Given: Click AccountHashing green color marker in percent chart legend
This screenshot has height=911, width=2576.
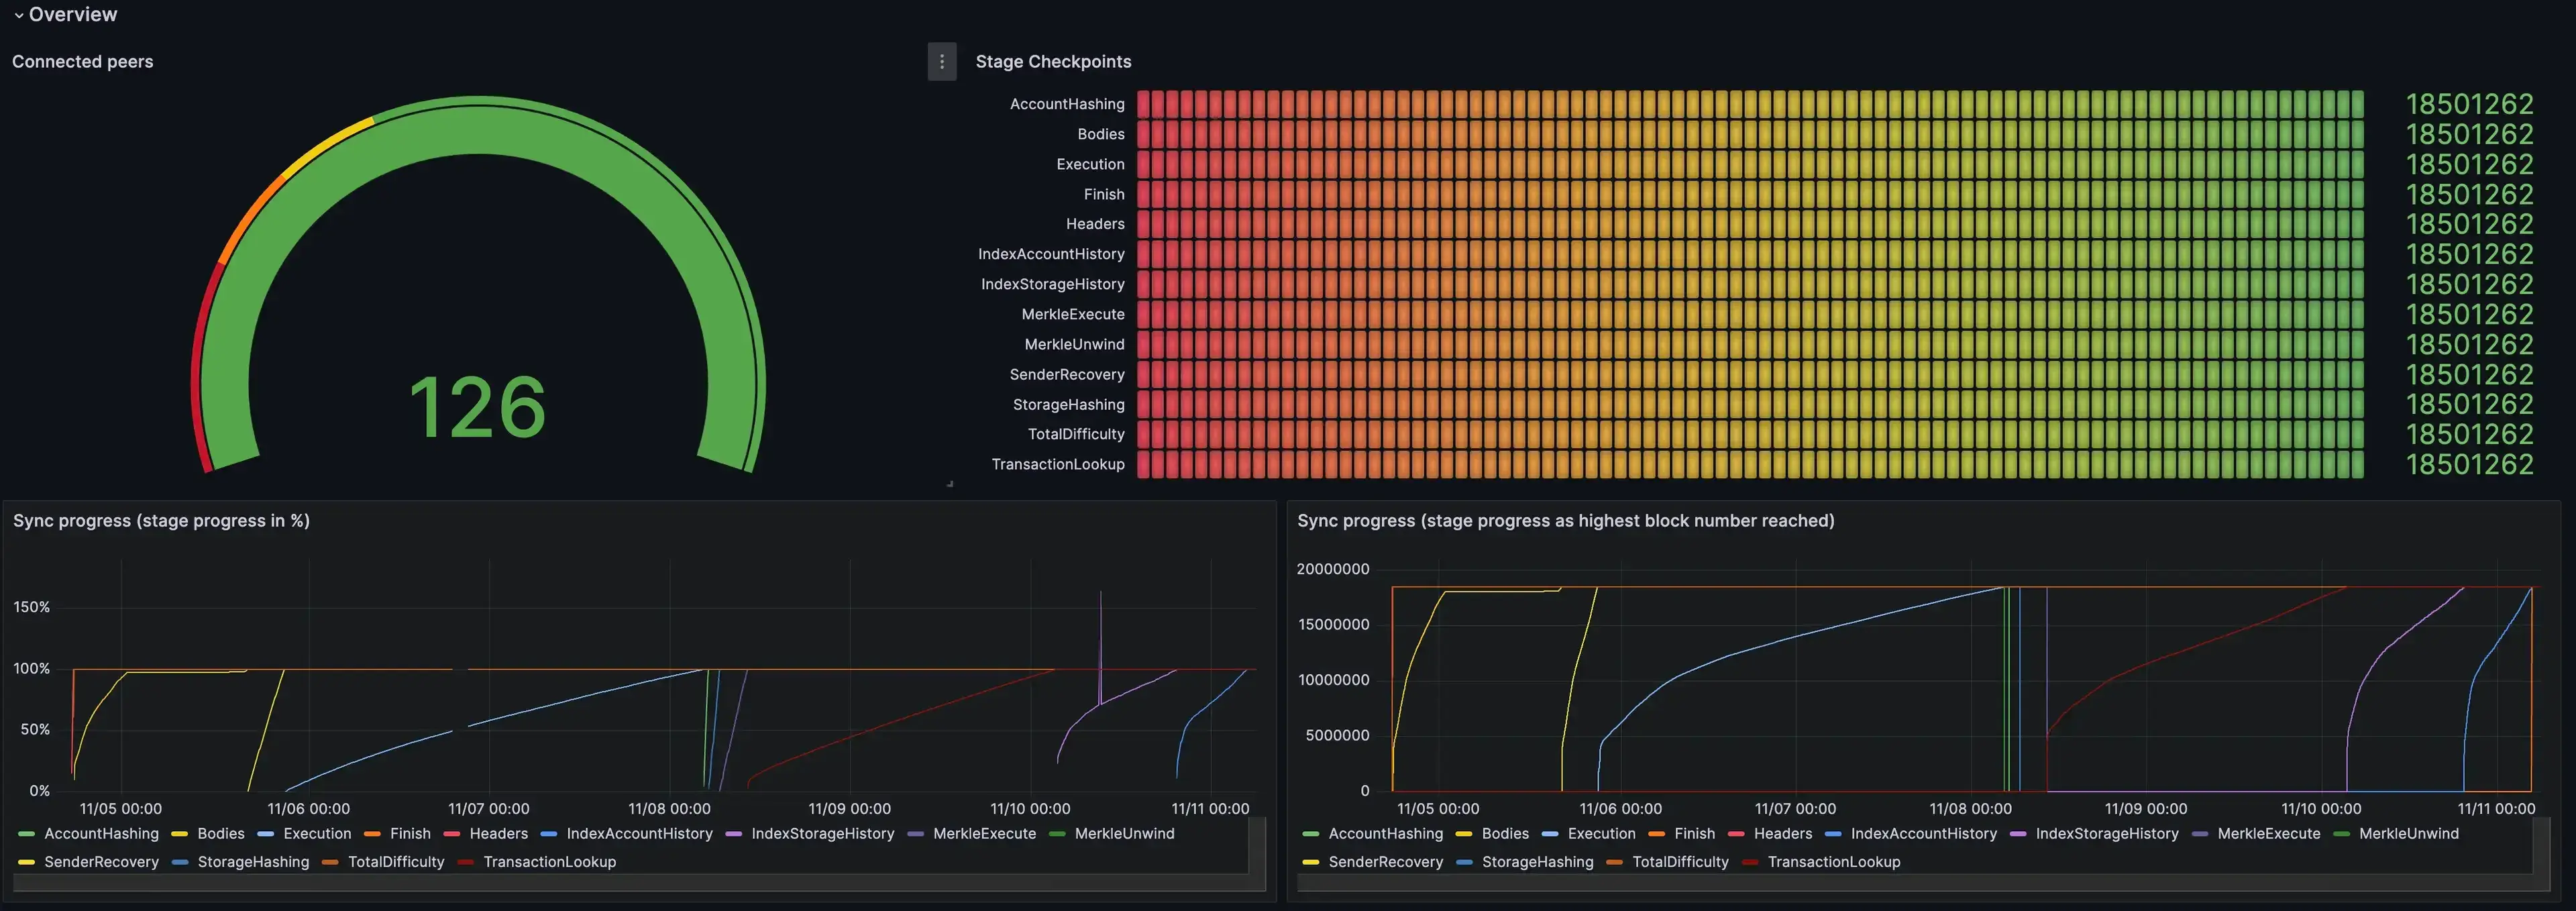Looking at the screenshot, I should pos(27,834).
